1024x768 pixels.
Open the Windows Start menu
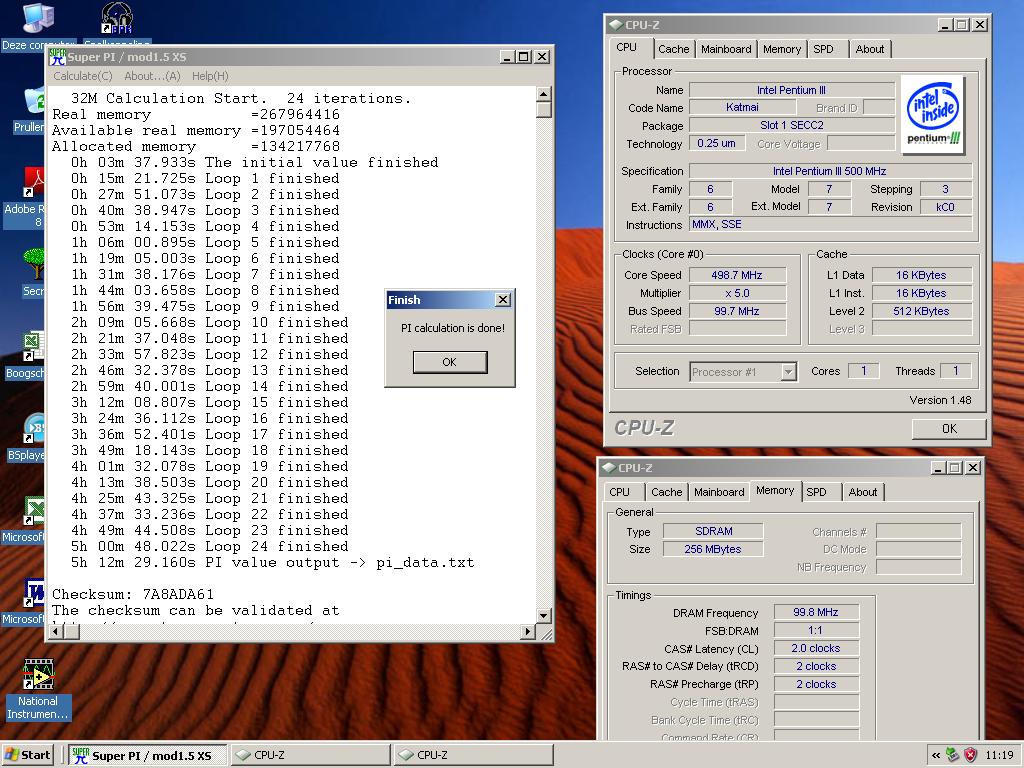click(27, 755)
